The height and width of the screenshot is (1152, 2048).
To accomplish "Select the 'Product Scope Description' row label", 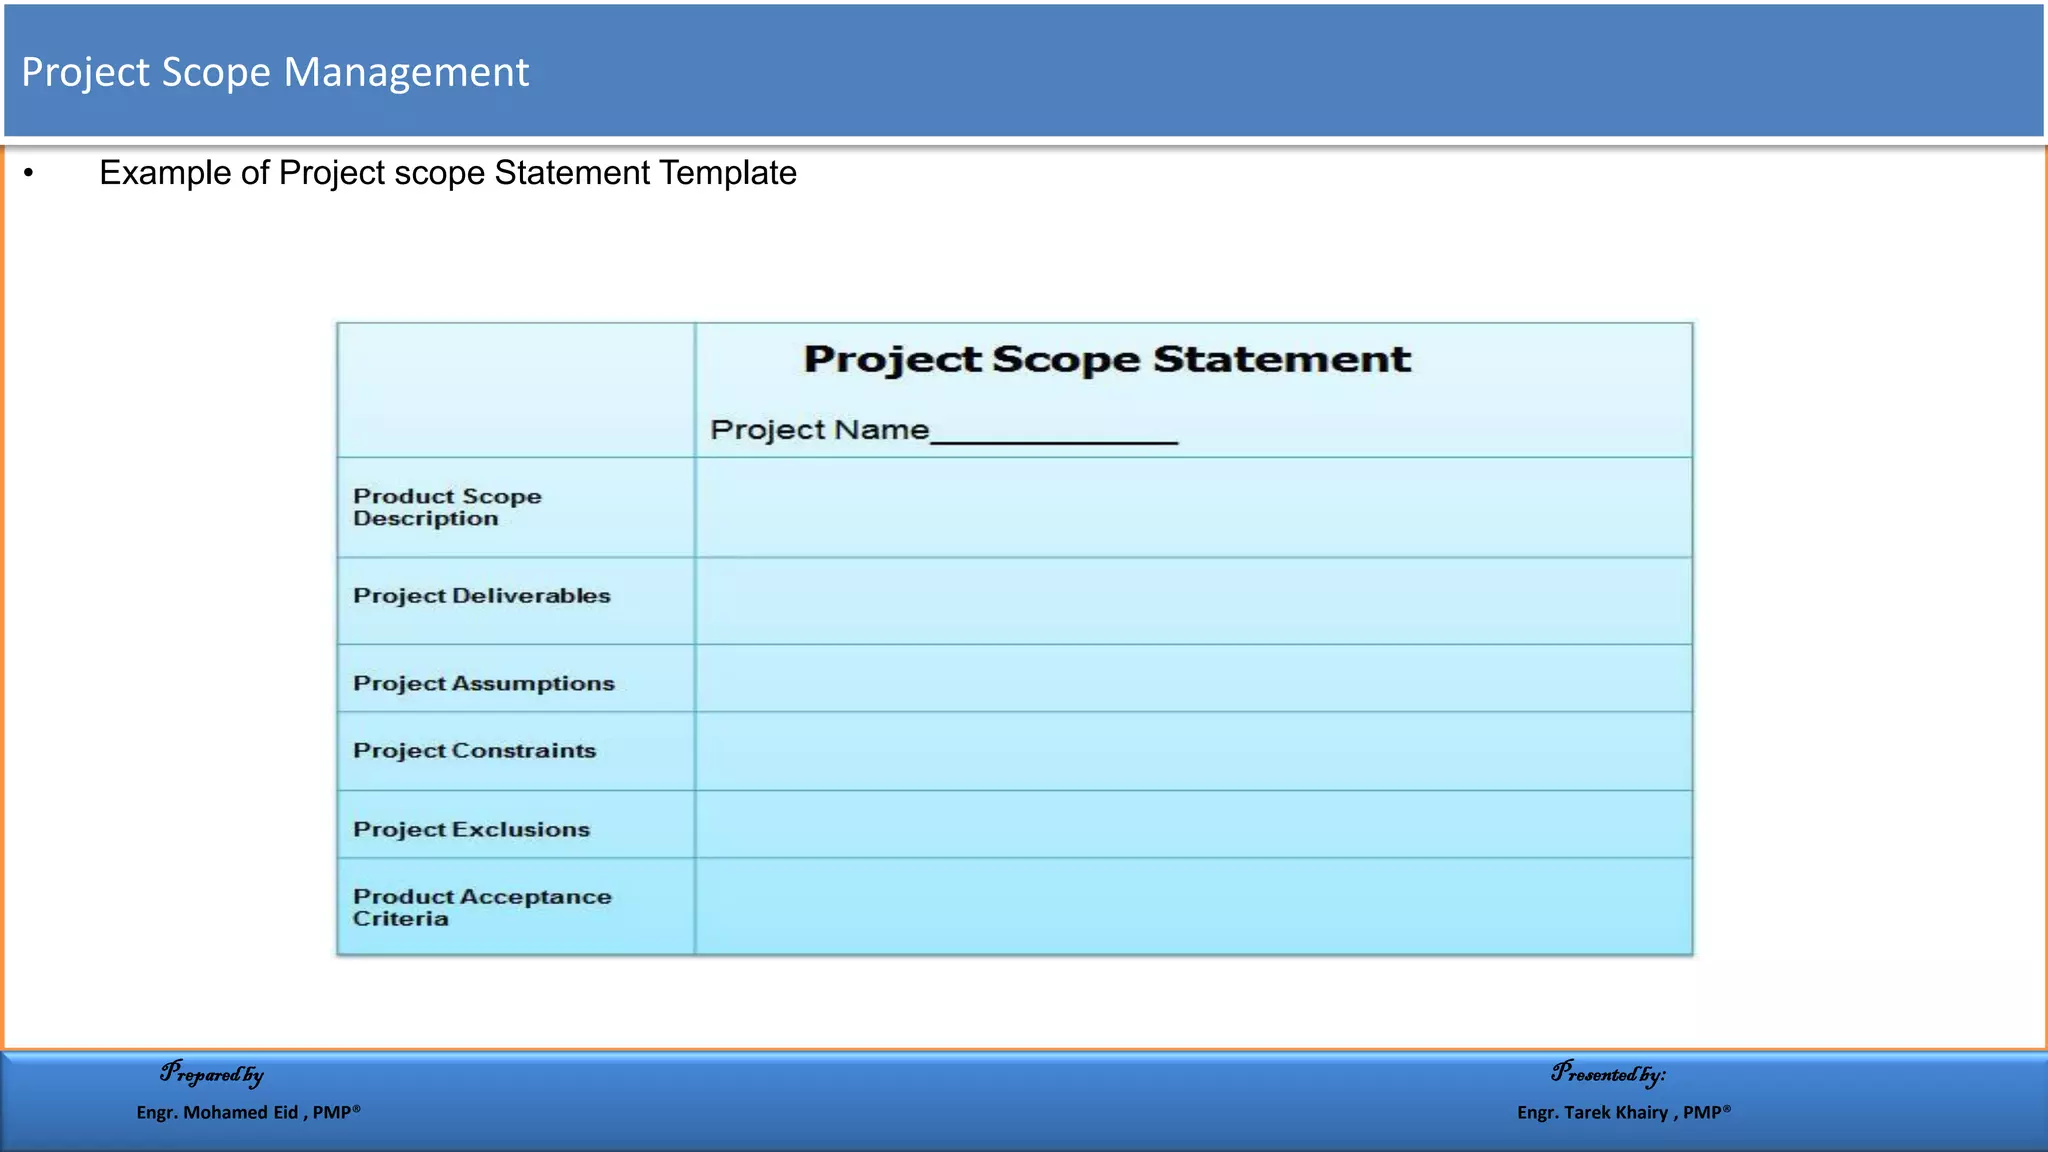I will click(x=447, y=507).
